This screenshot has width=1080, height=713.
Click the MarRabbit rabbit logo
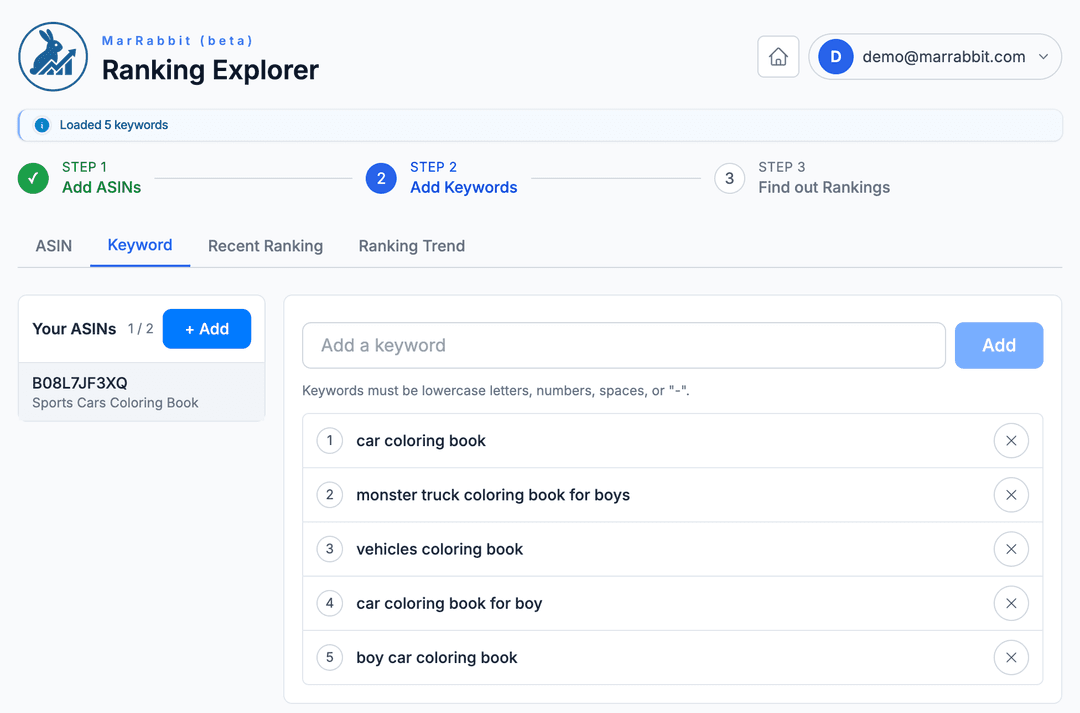click(x=53, y=57)
